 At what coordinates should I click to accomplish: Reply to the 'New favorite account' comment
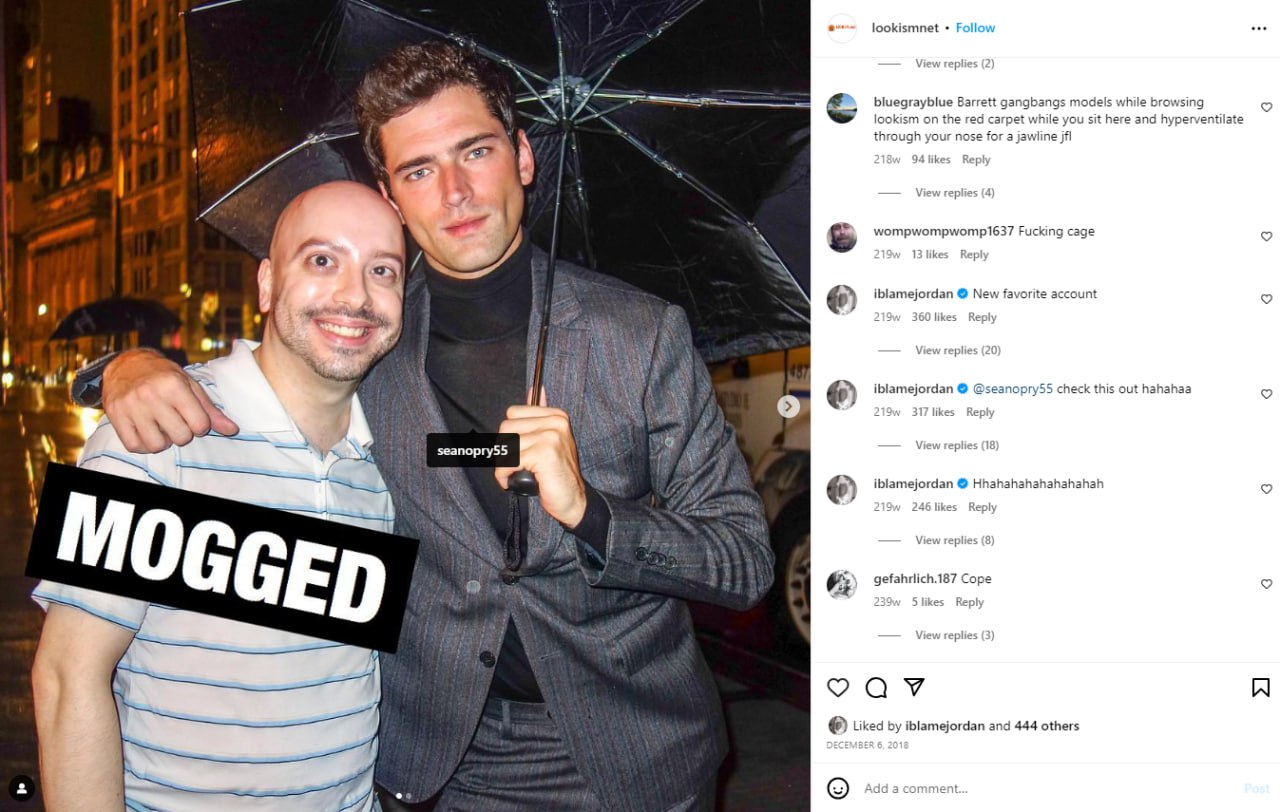(x=982, y=317)
